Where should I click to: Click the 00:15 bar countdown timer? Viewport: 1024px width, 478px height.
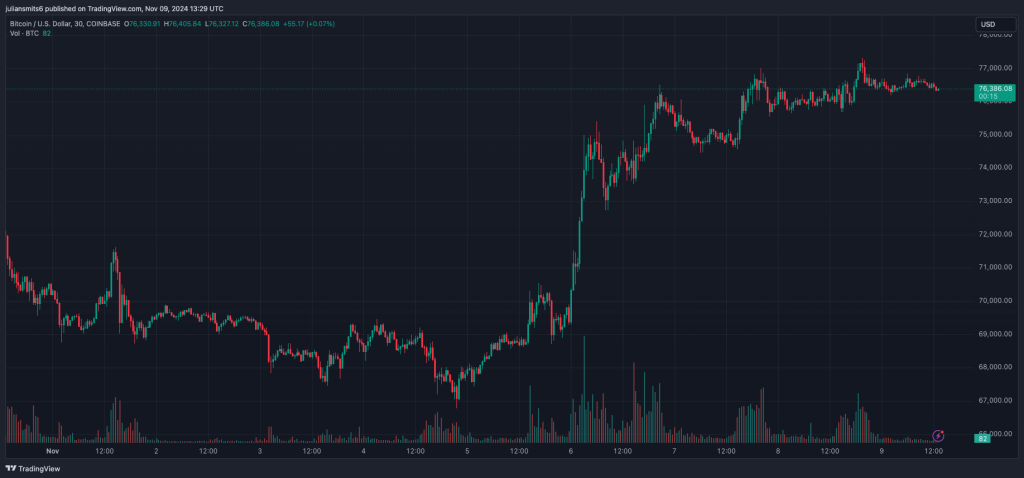tap(987, 97)
